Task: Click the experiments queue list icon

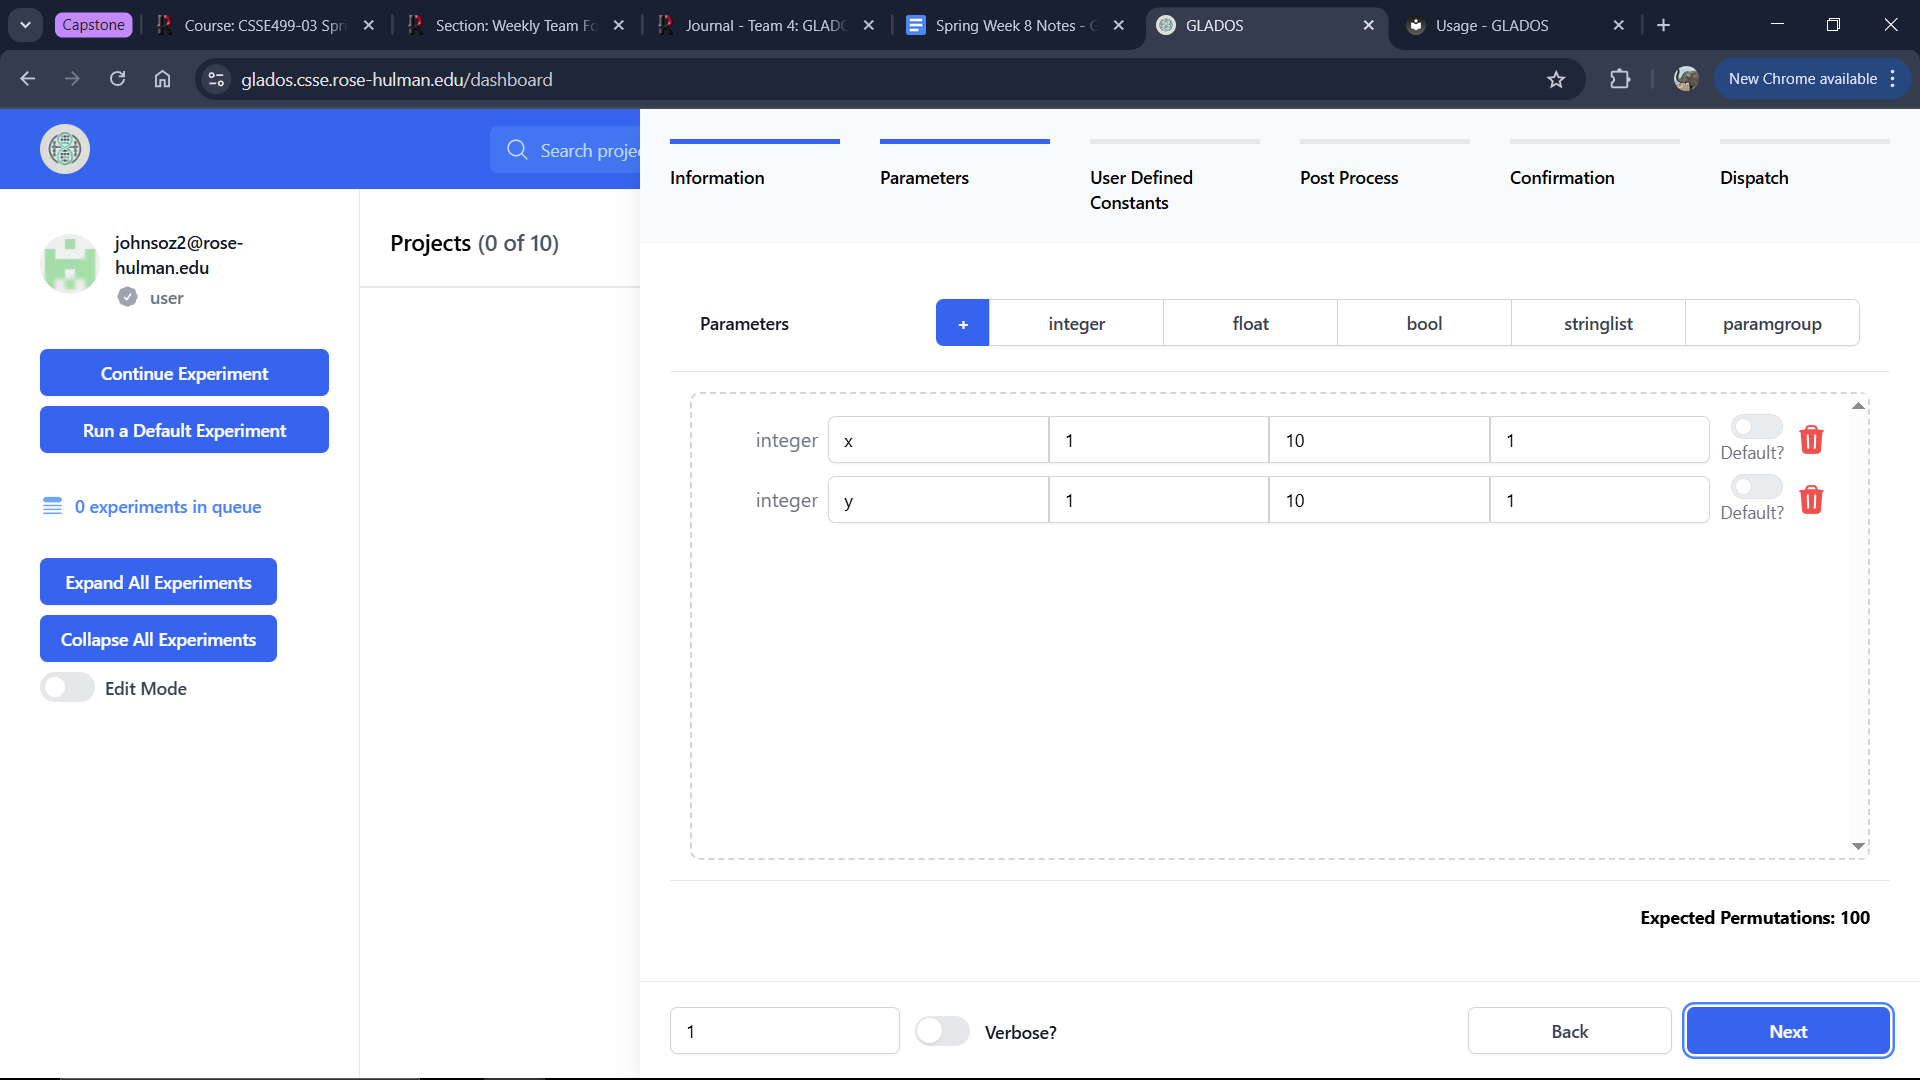Action: [x=52, y=506]
